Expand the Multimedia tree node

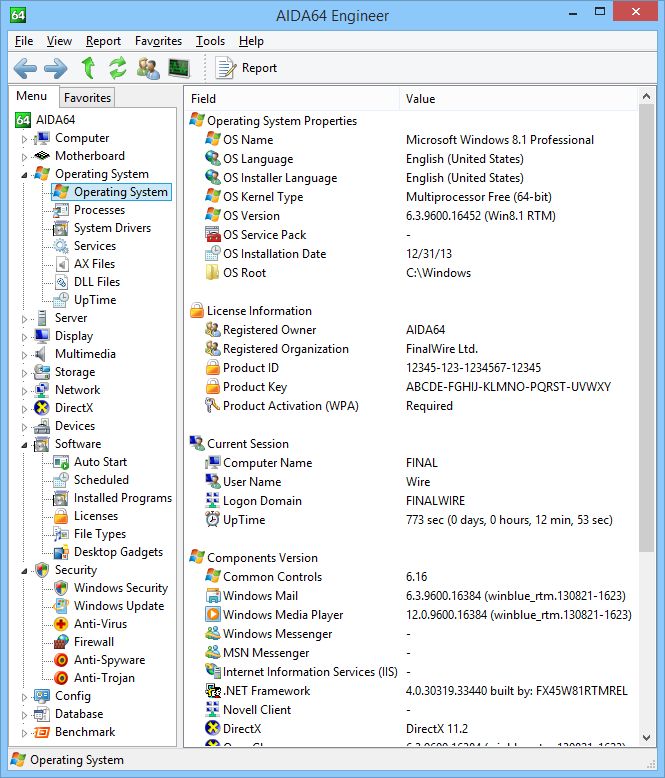(24, 355)
